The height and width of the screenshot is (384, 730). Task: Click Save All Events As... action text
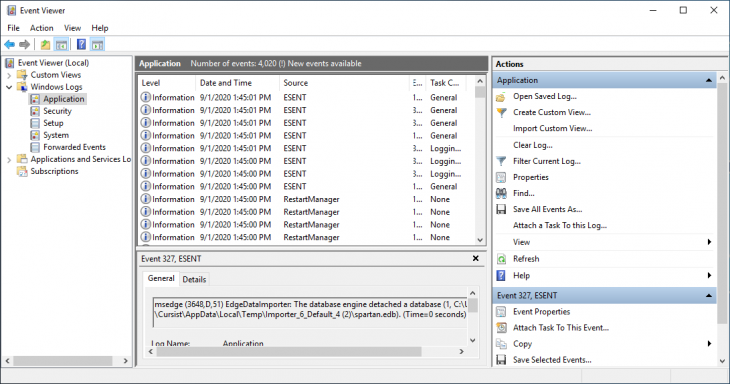[x=548, y=209]
